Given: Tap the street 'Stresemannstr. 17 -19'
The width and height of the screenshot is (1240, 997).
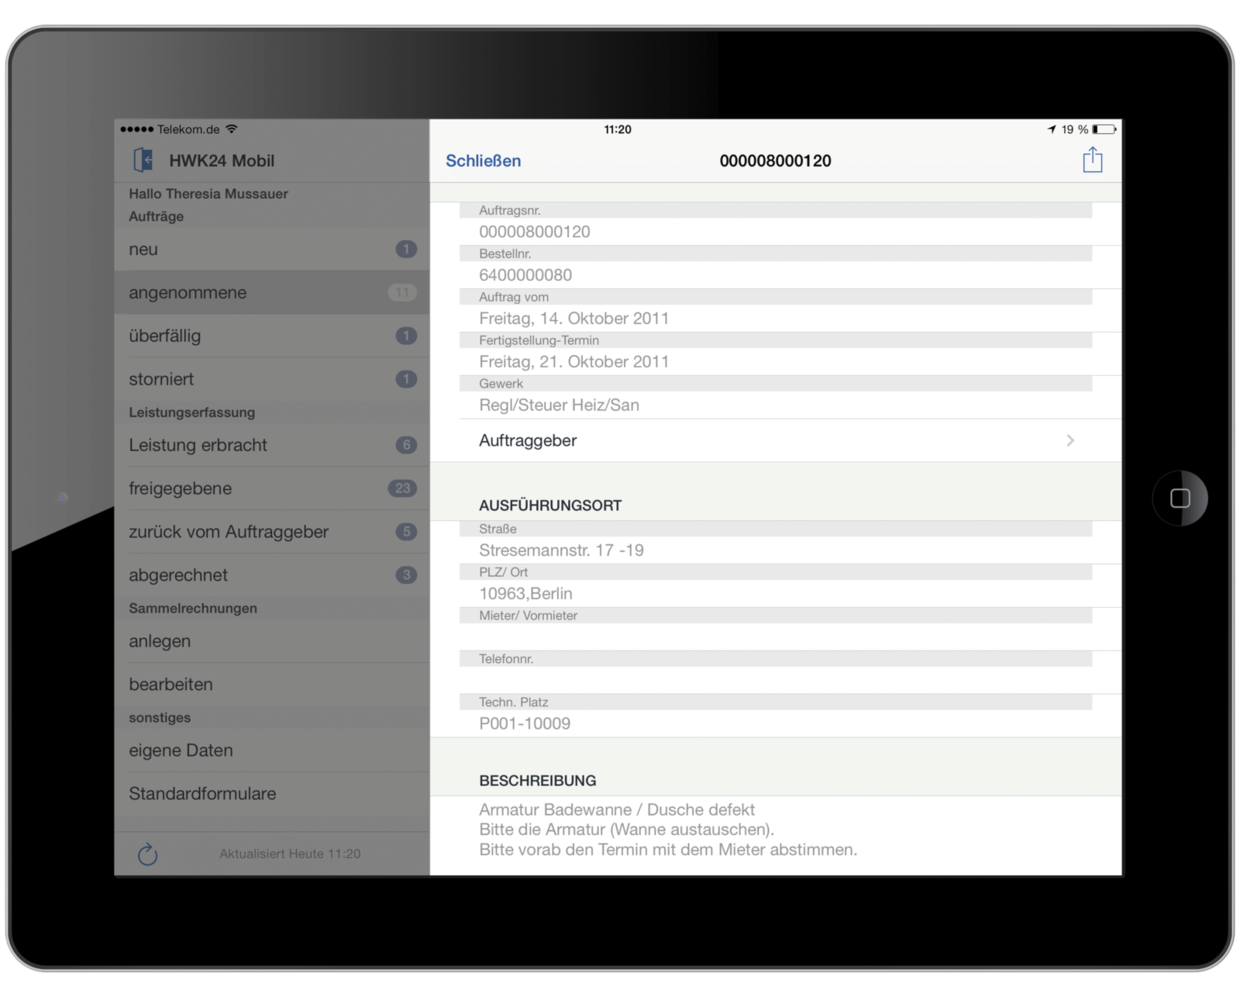Looking at the screenshot, I should click(x=561, y=550).
